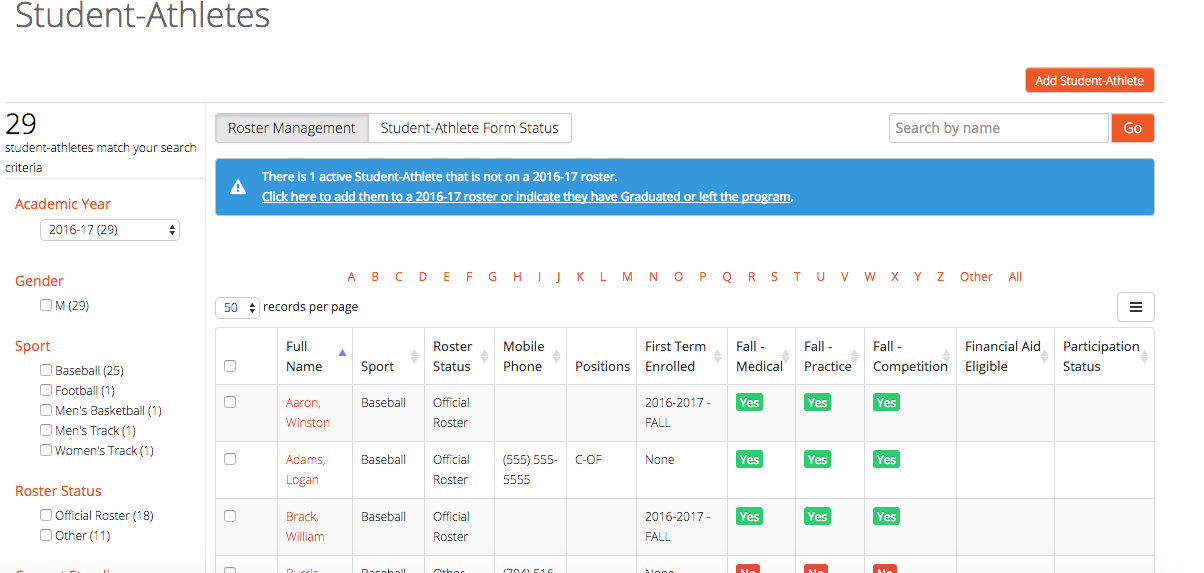Click the Sport filter heading

(33, 346)
